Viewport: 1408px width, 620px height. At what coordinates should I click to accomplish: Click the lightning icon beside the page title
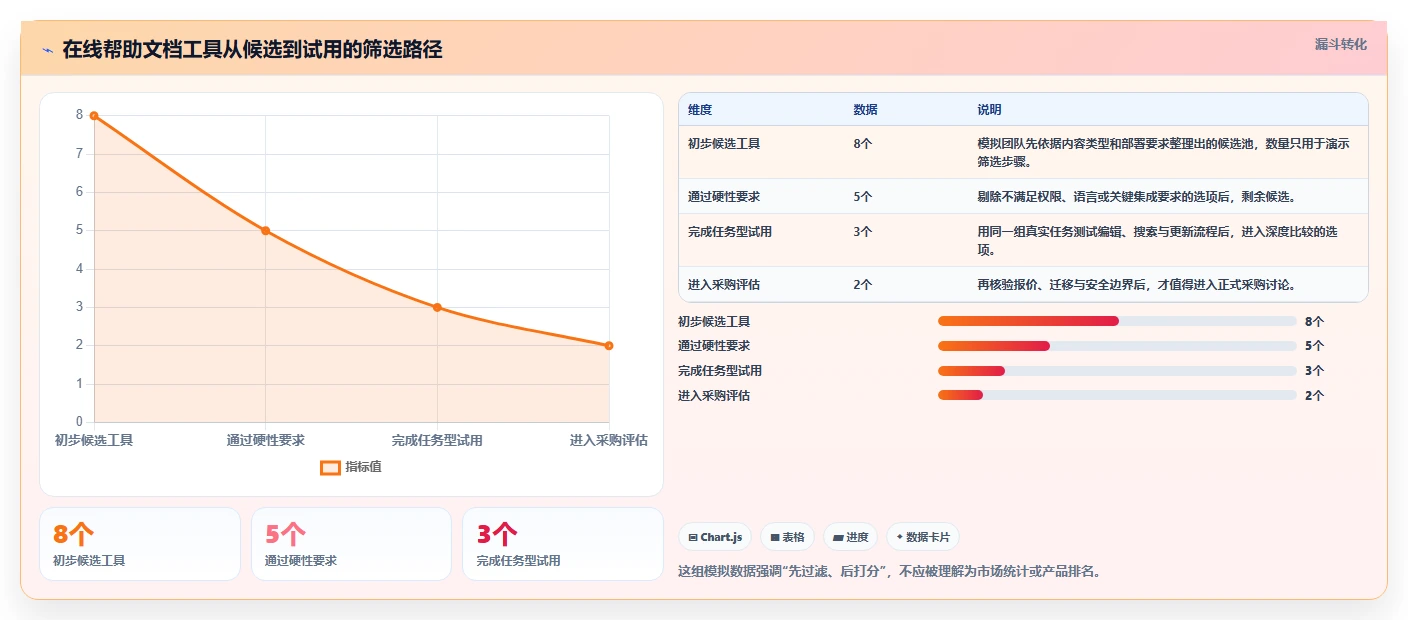click(x=48, y=50)
